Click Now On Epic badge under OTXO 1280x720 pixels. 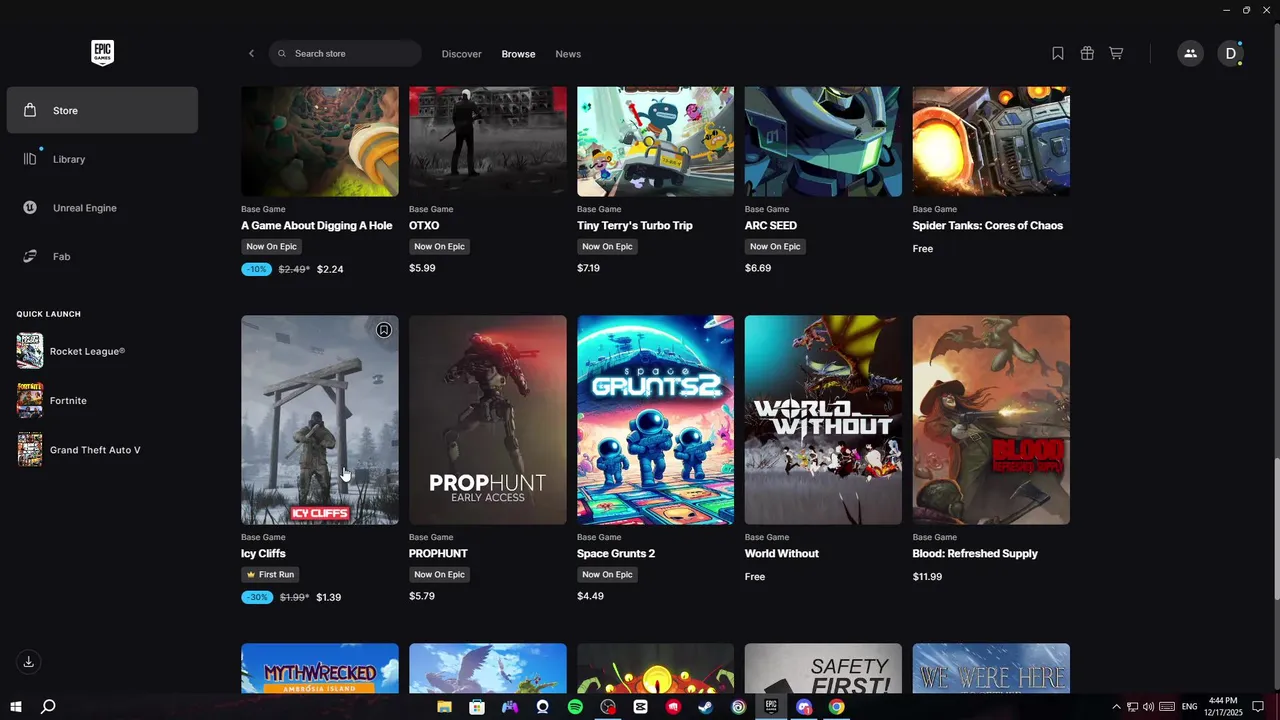[x=440, y=247]
